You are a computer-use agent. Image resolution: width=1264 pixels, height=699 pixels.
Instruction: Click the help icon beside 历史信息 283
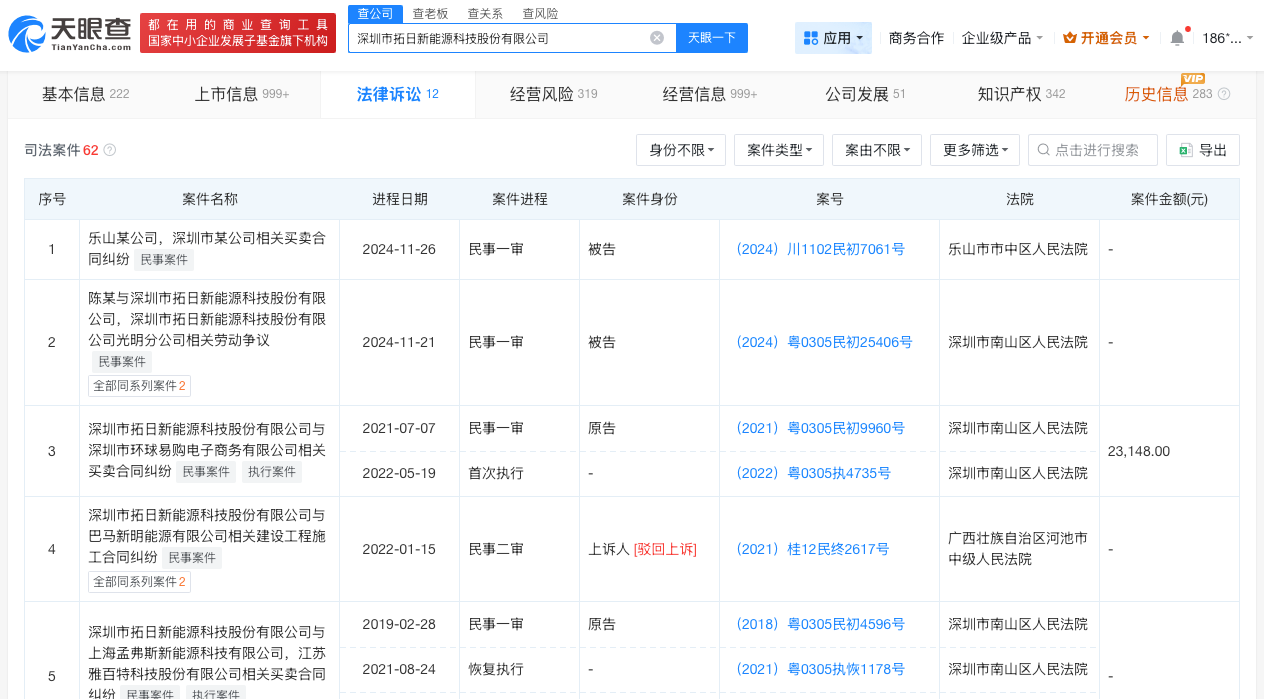coord(1224,94)
